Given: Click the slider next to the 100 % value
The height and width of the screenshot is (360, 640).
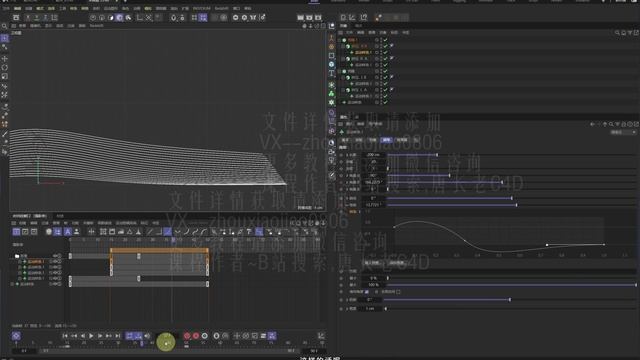Looking at the screenshot, I should pyautogui.click(x=512, y=285).
